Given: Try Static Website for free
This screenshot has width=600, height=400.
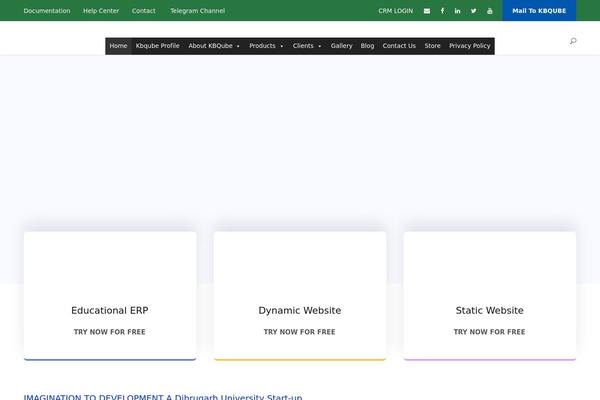Looking at the screenshot, I should tap(489, 332).
